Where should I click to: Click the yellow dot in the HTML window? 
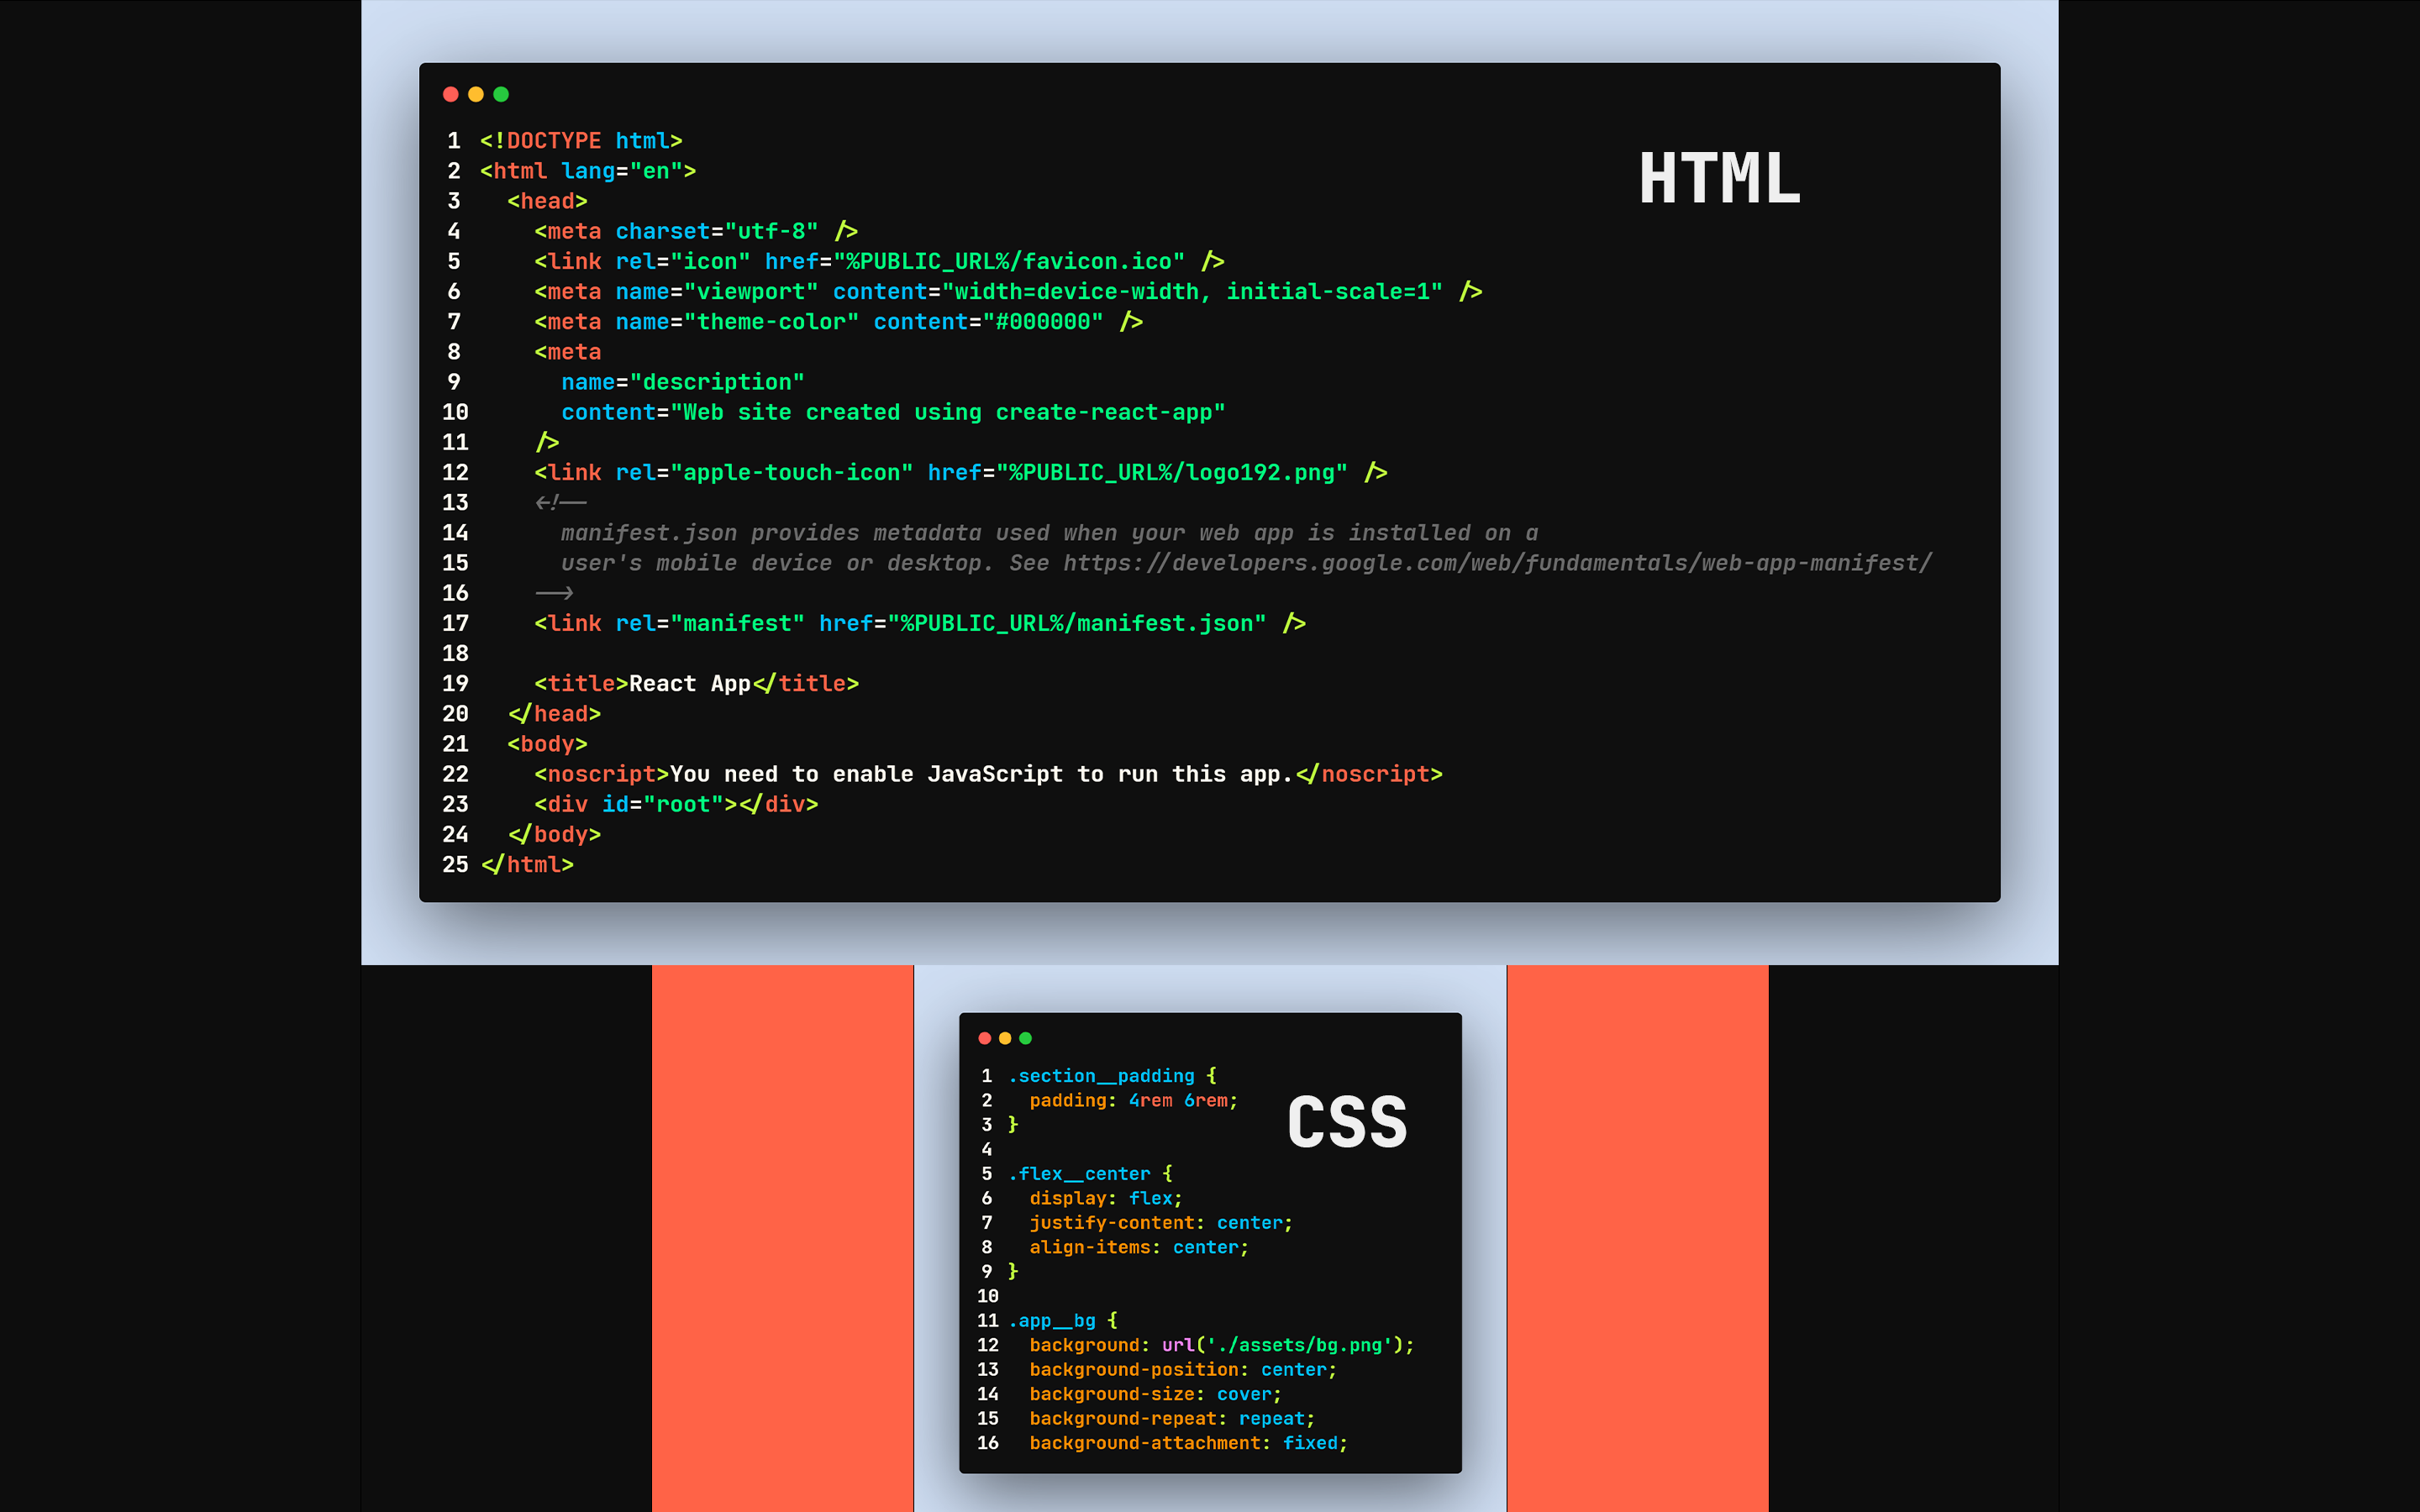coord(476,94)
